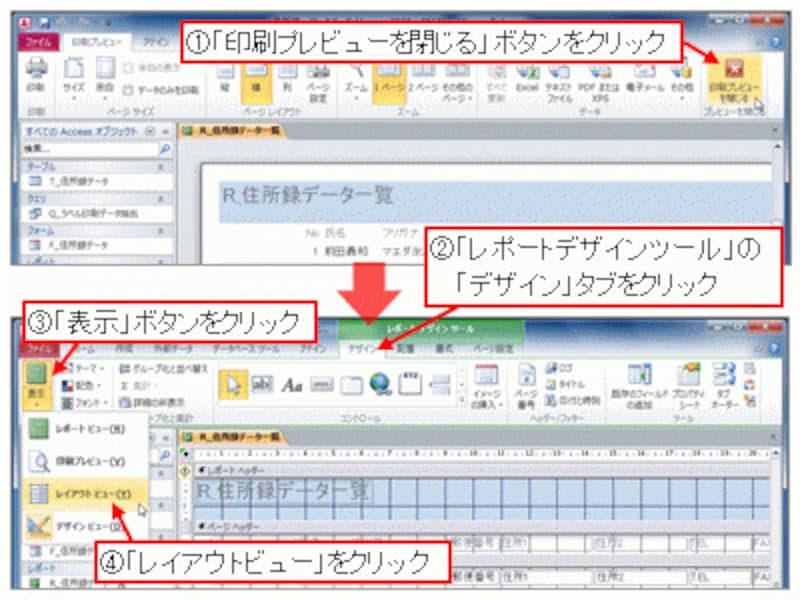Switch to データベースツール tab
This screenshot has height=600, width=800.
246,348
